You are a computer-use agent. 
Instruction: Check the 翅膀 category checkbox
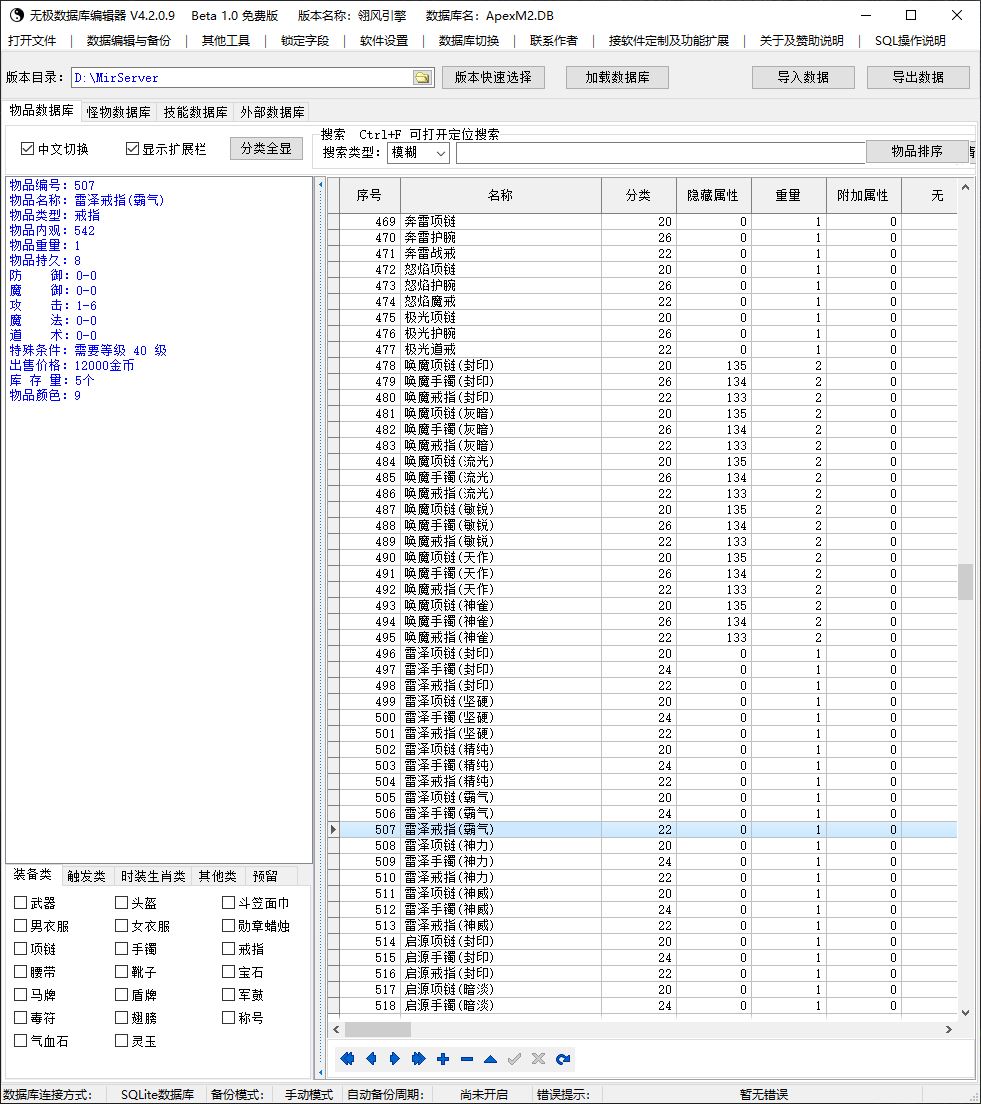point(121,1018)
